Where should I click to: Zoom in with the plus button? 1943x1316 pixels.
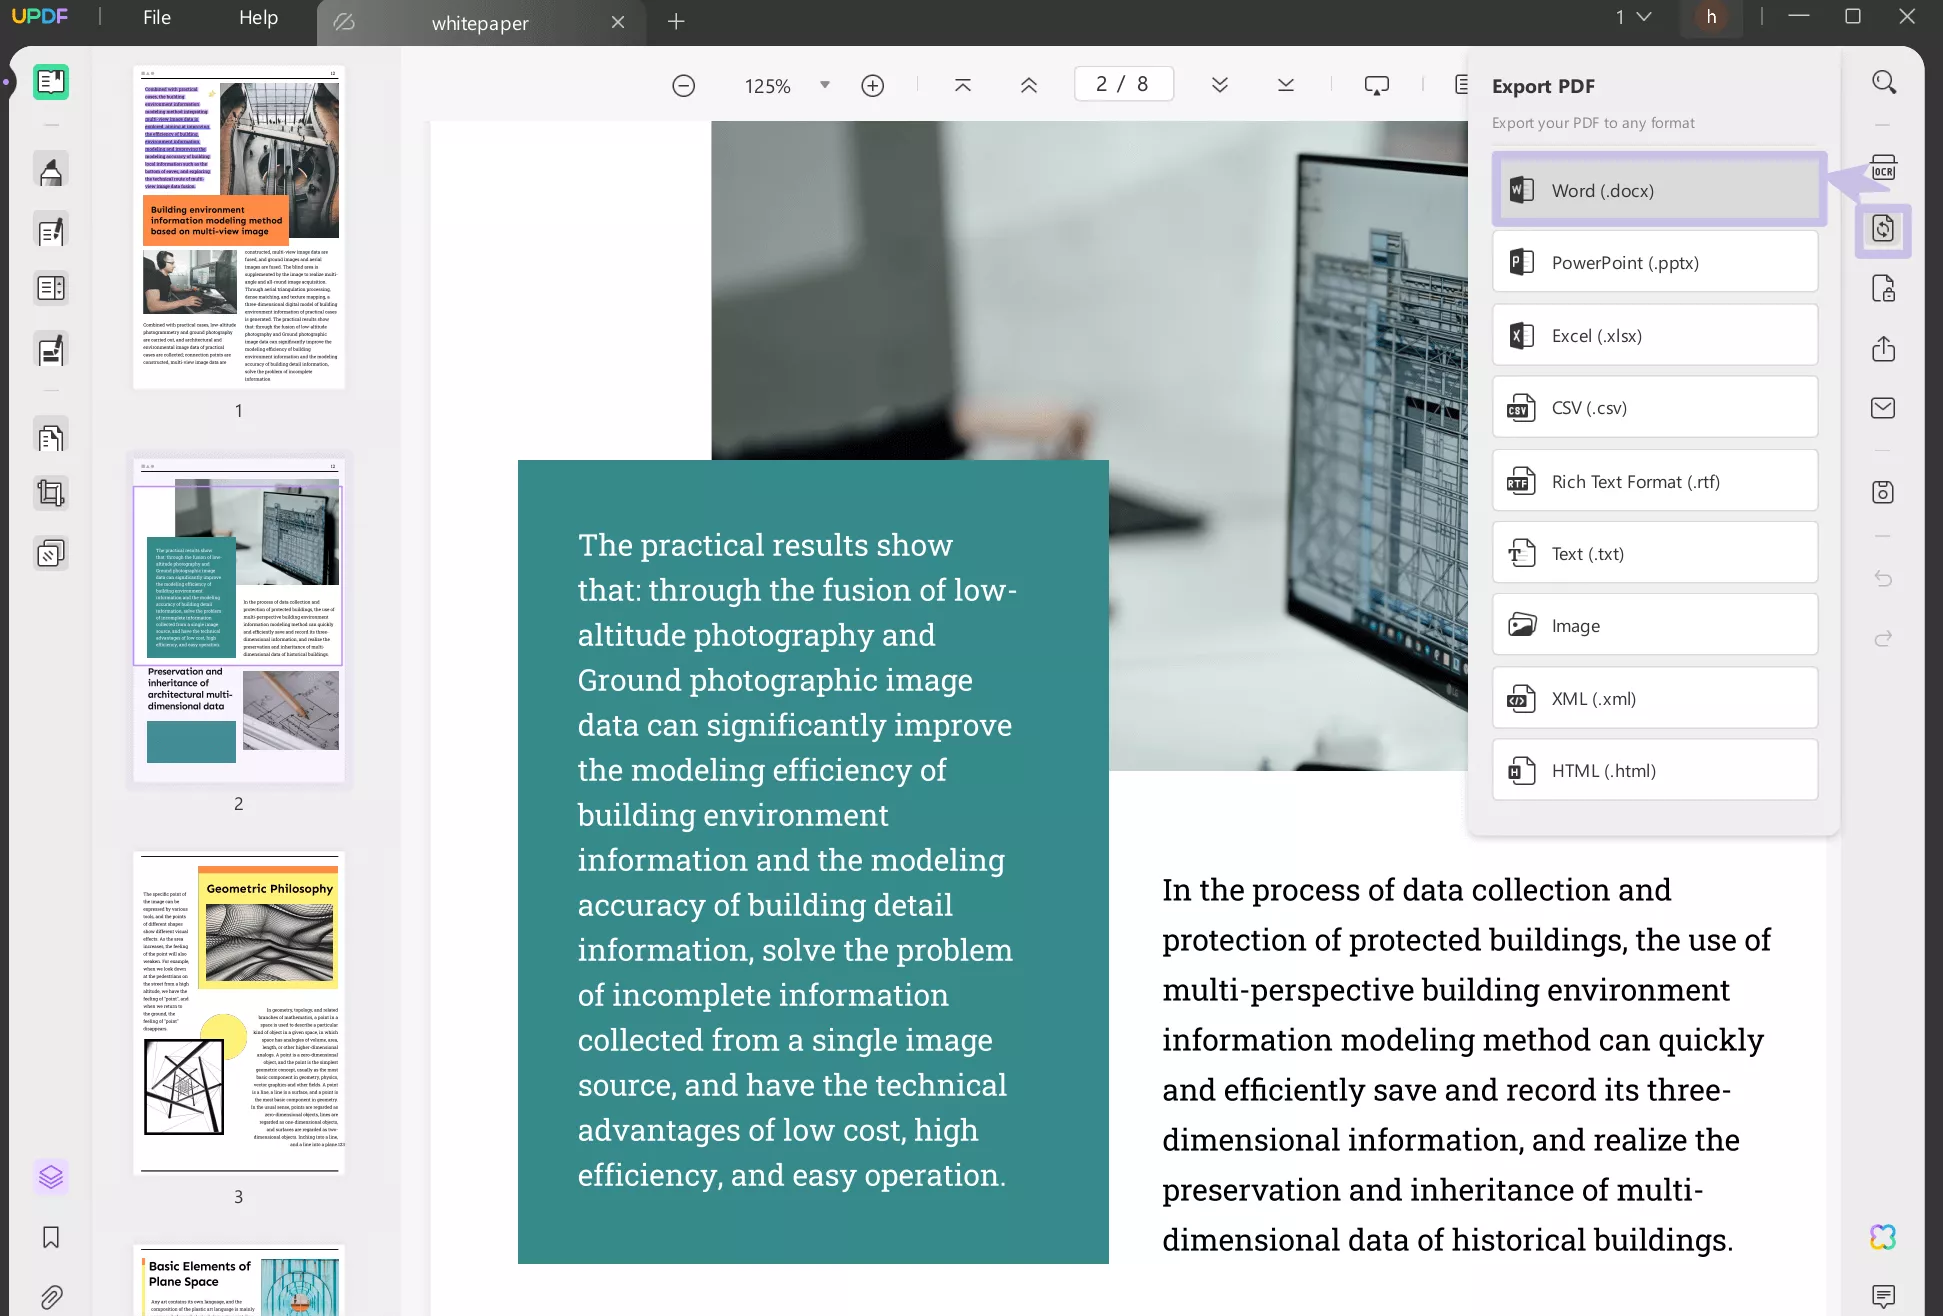coord(873,86)
